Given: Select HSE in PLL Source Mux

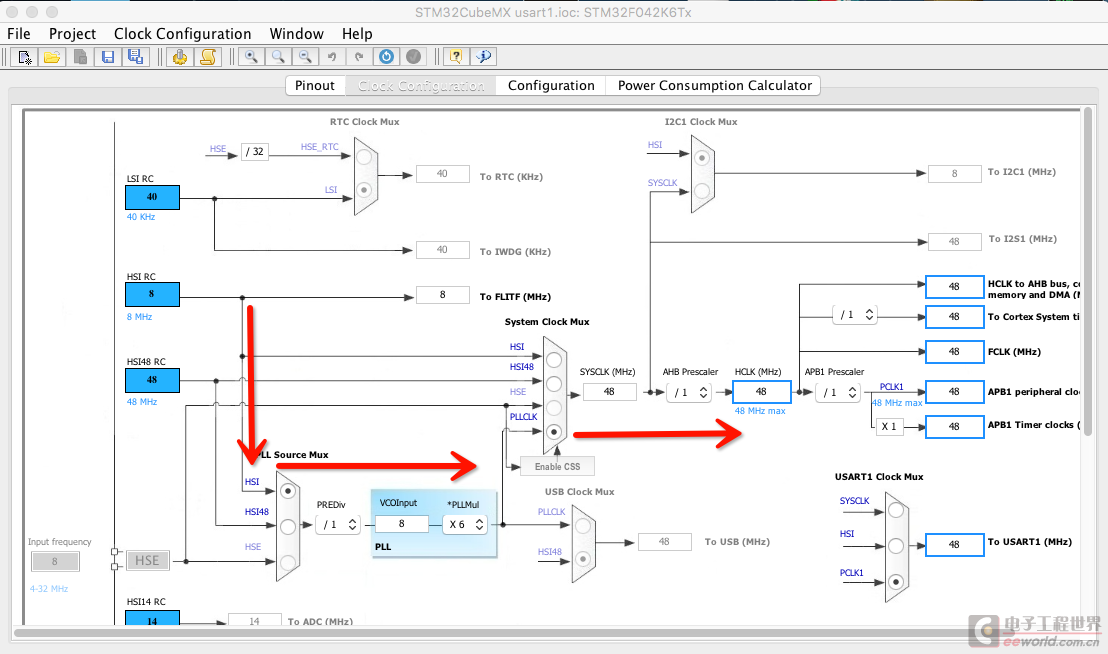Looking at the screenshot, I should coord(288,561).
